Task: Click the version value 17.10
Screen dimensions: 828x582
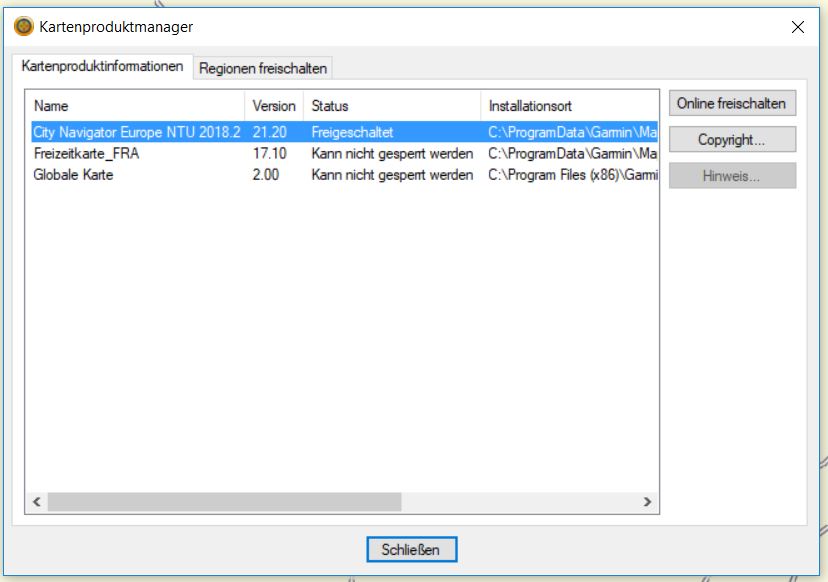Action: (269, 154)
